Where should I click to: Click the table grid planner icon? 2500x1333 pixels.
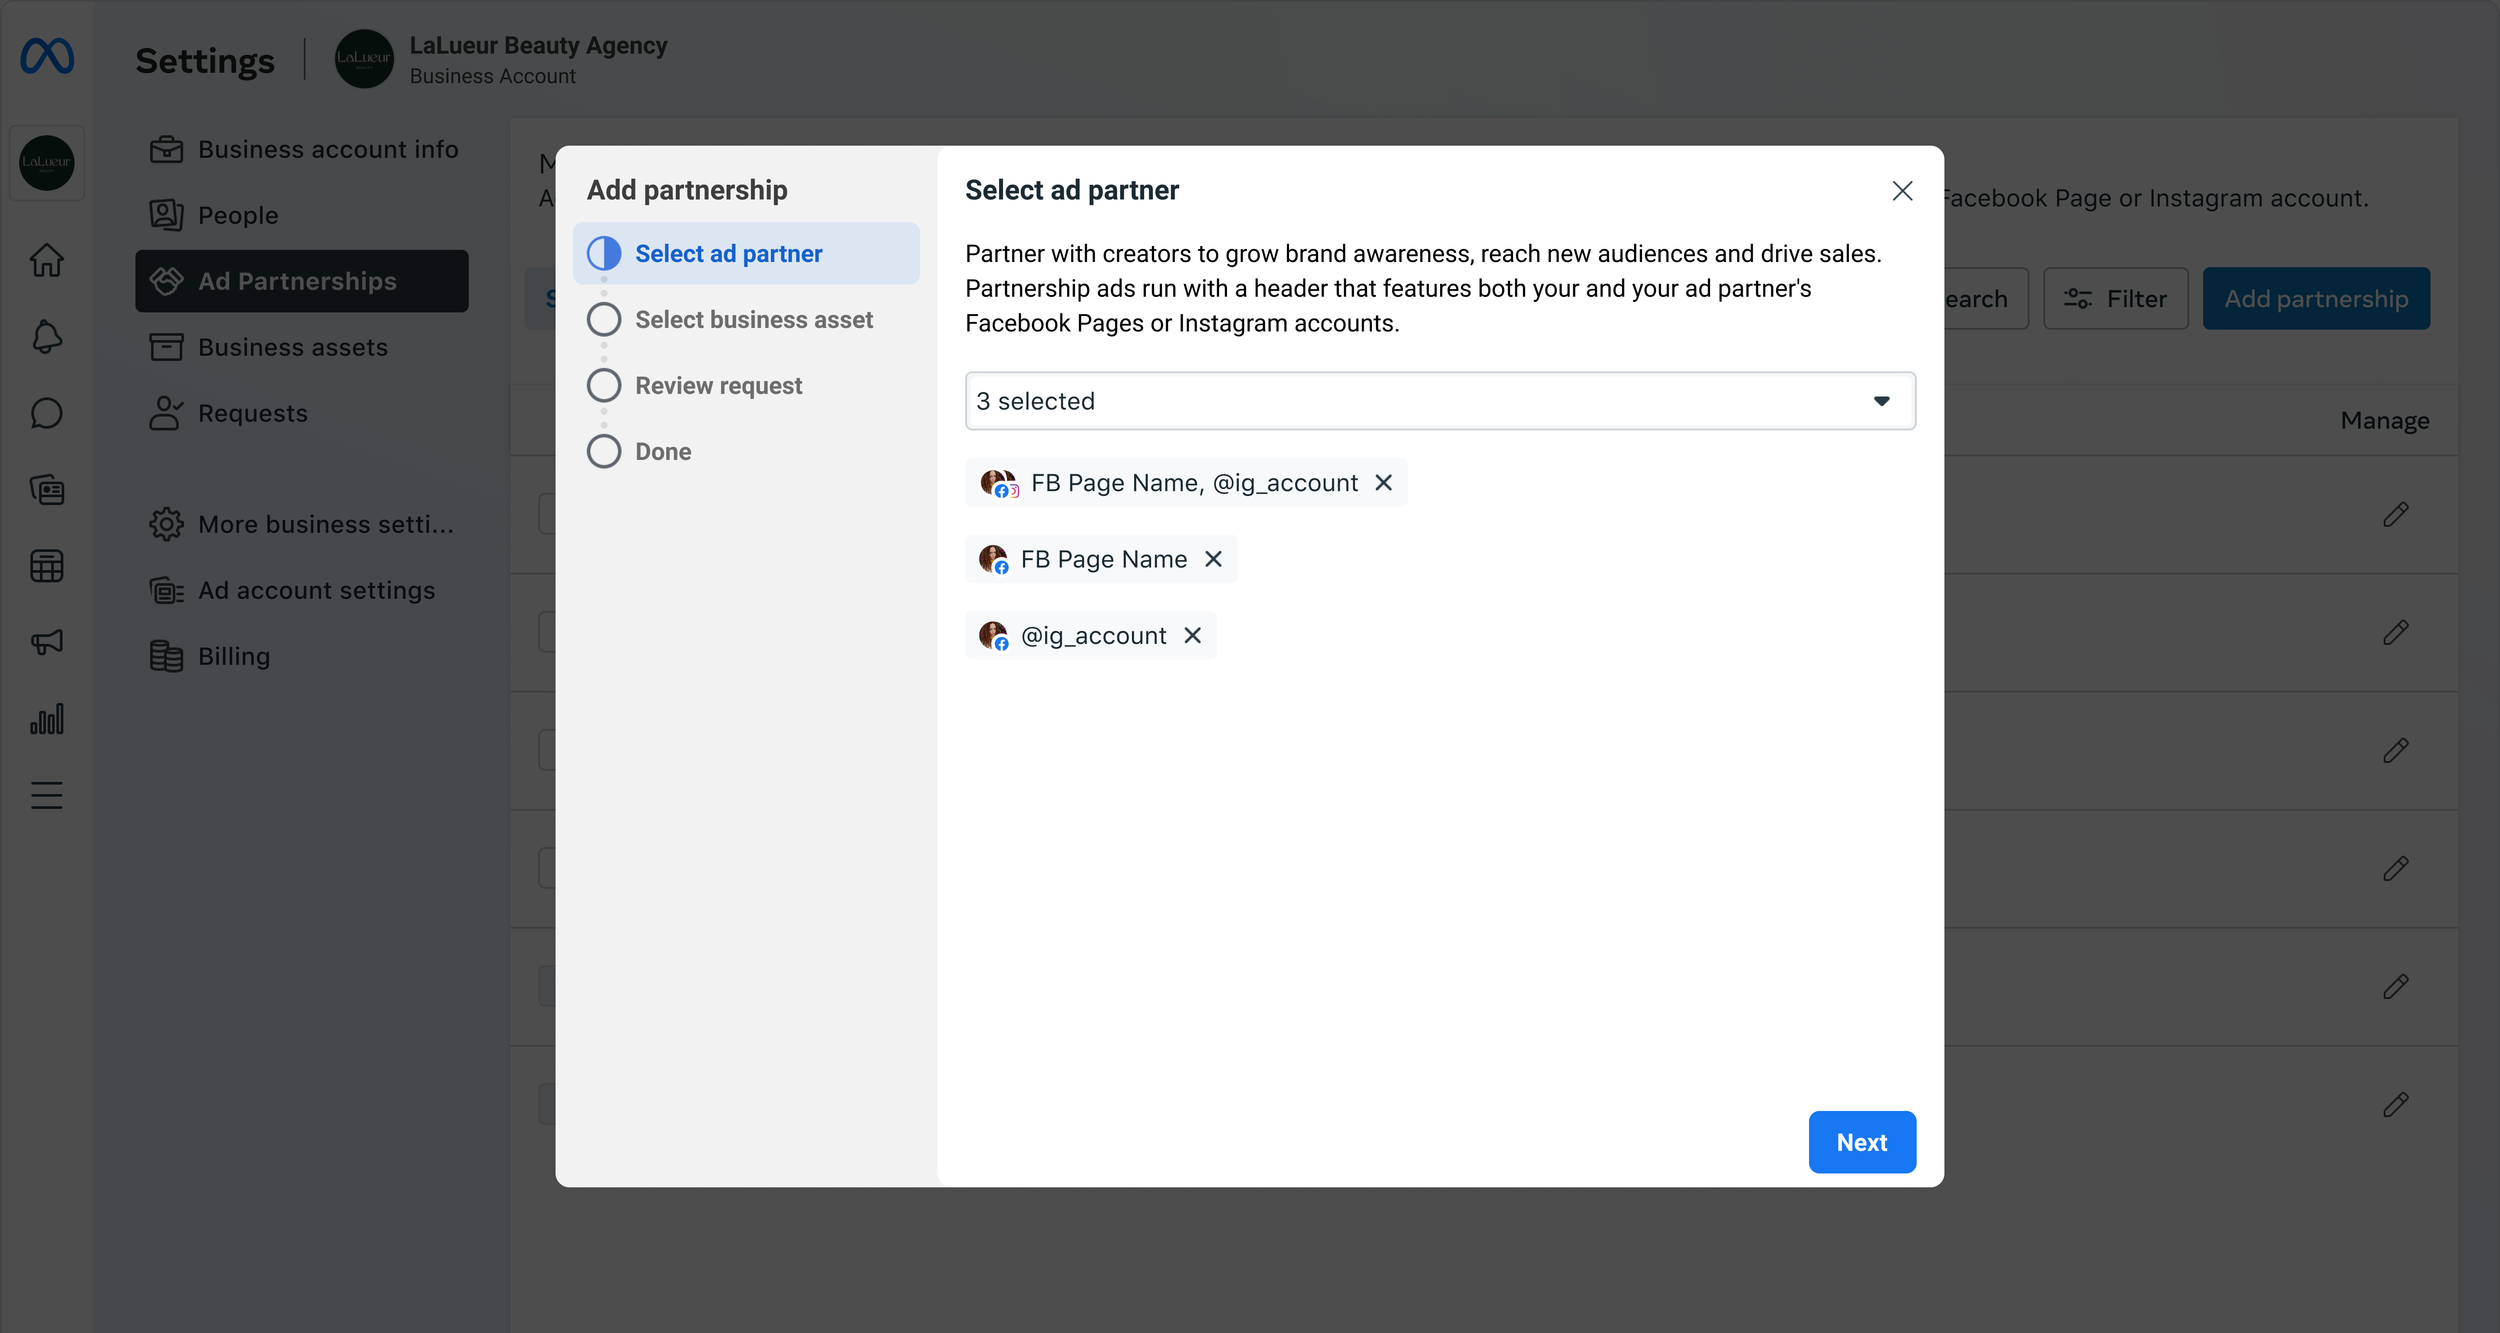pos(47,566)
